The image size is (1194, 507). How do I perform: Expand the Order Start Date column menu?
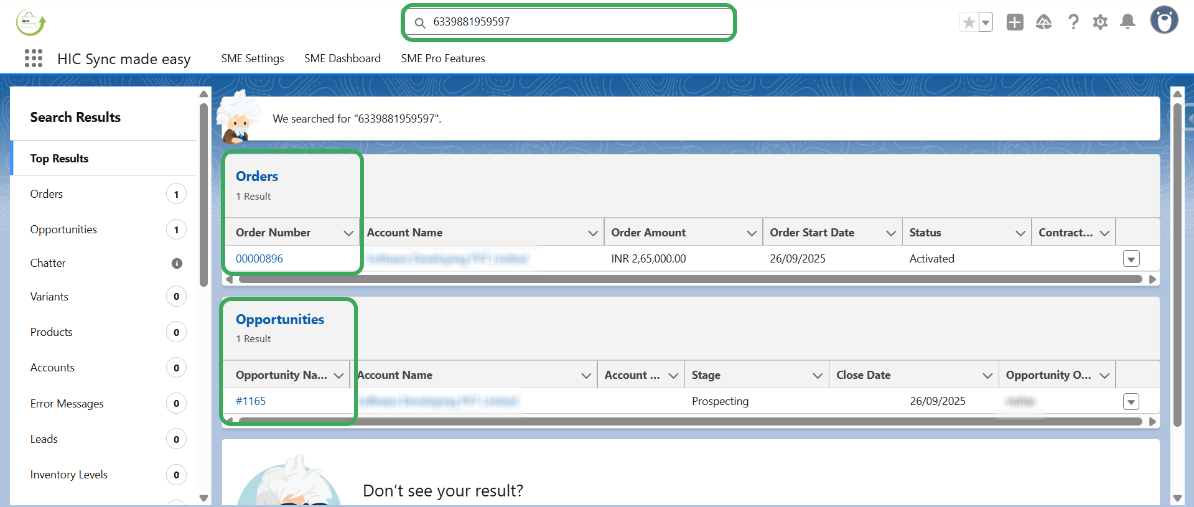tap(890, 233)
